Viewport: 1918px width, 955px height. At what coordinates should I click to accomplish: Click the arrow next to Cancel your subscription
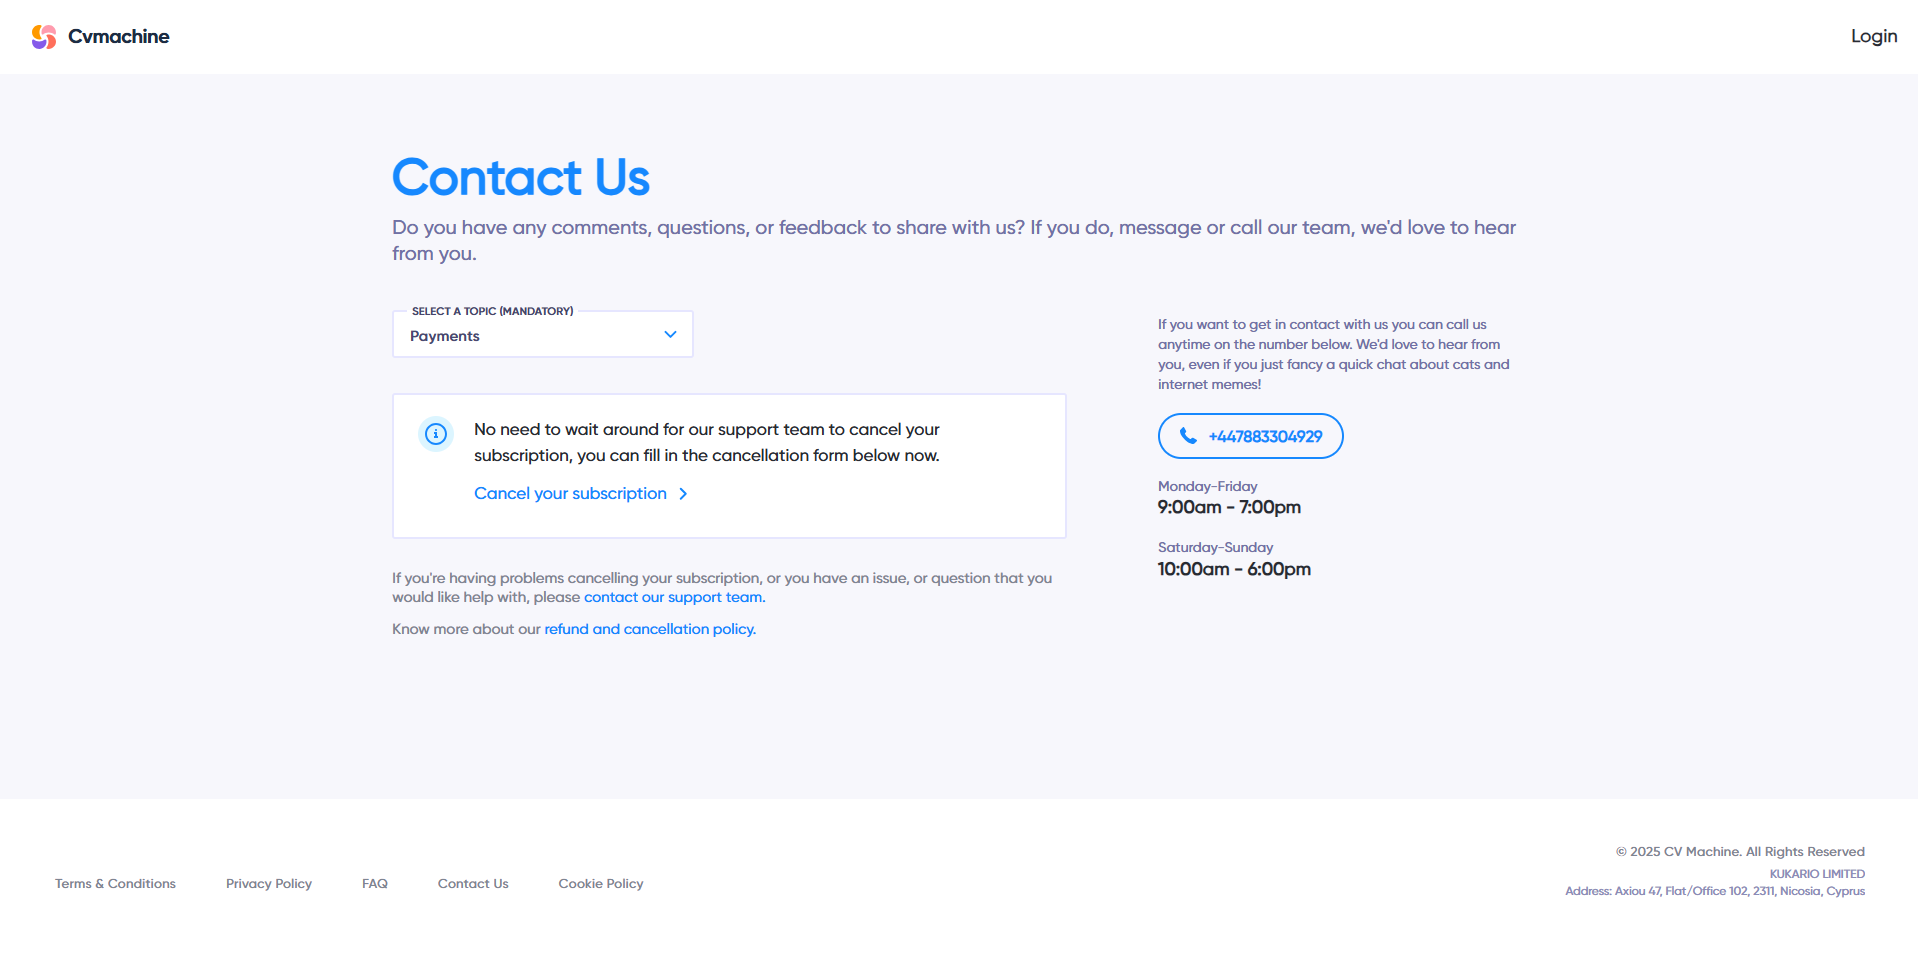[683, 494]
